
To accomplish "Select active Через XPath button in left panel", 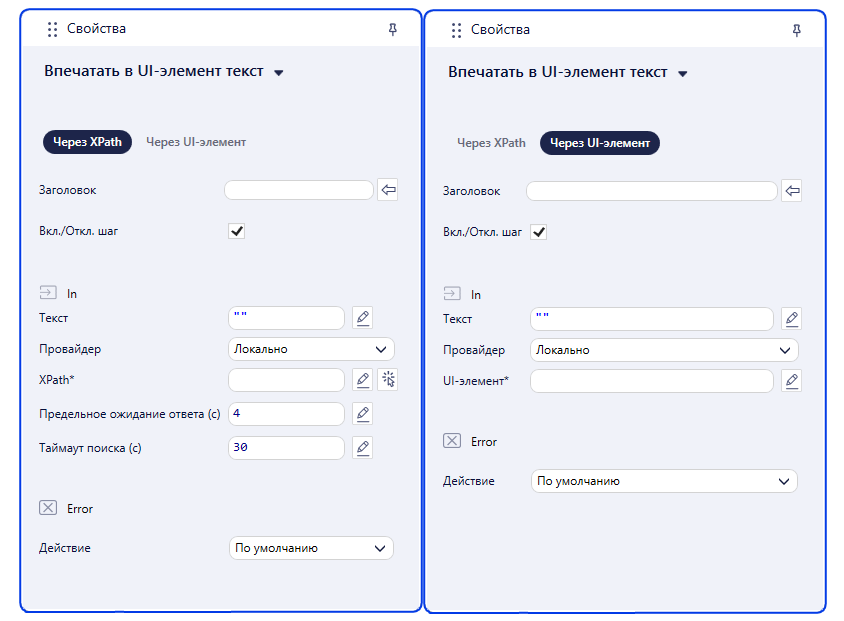I will click(x=87, y=142).
